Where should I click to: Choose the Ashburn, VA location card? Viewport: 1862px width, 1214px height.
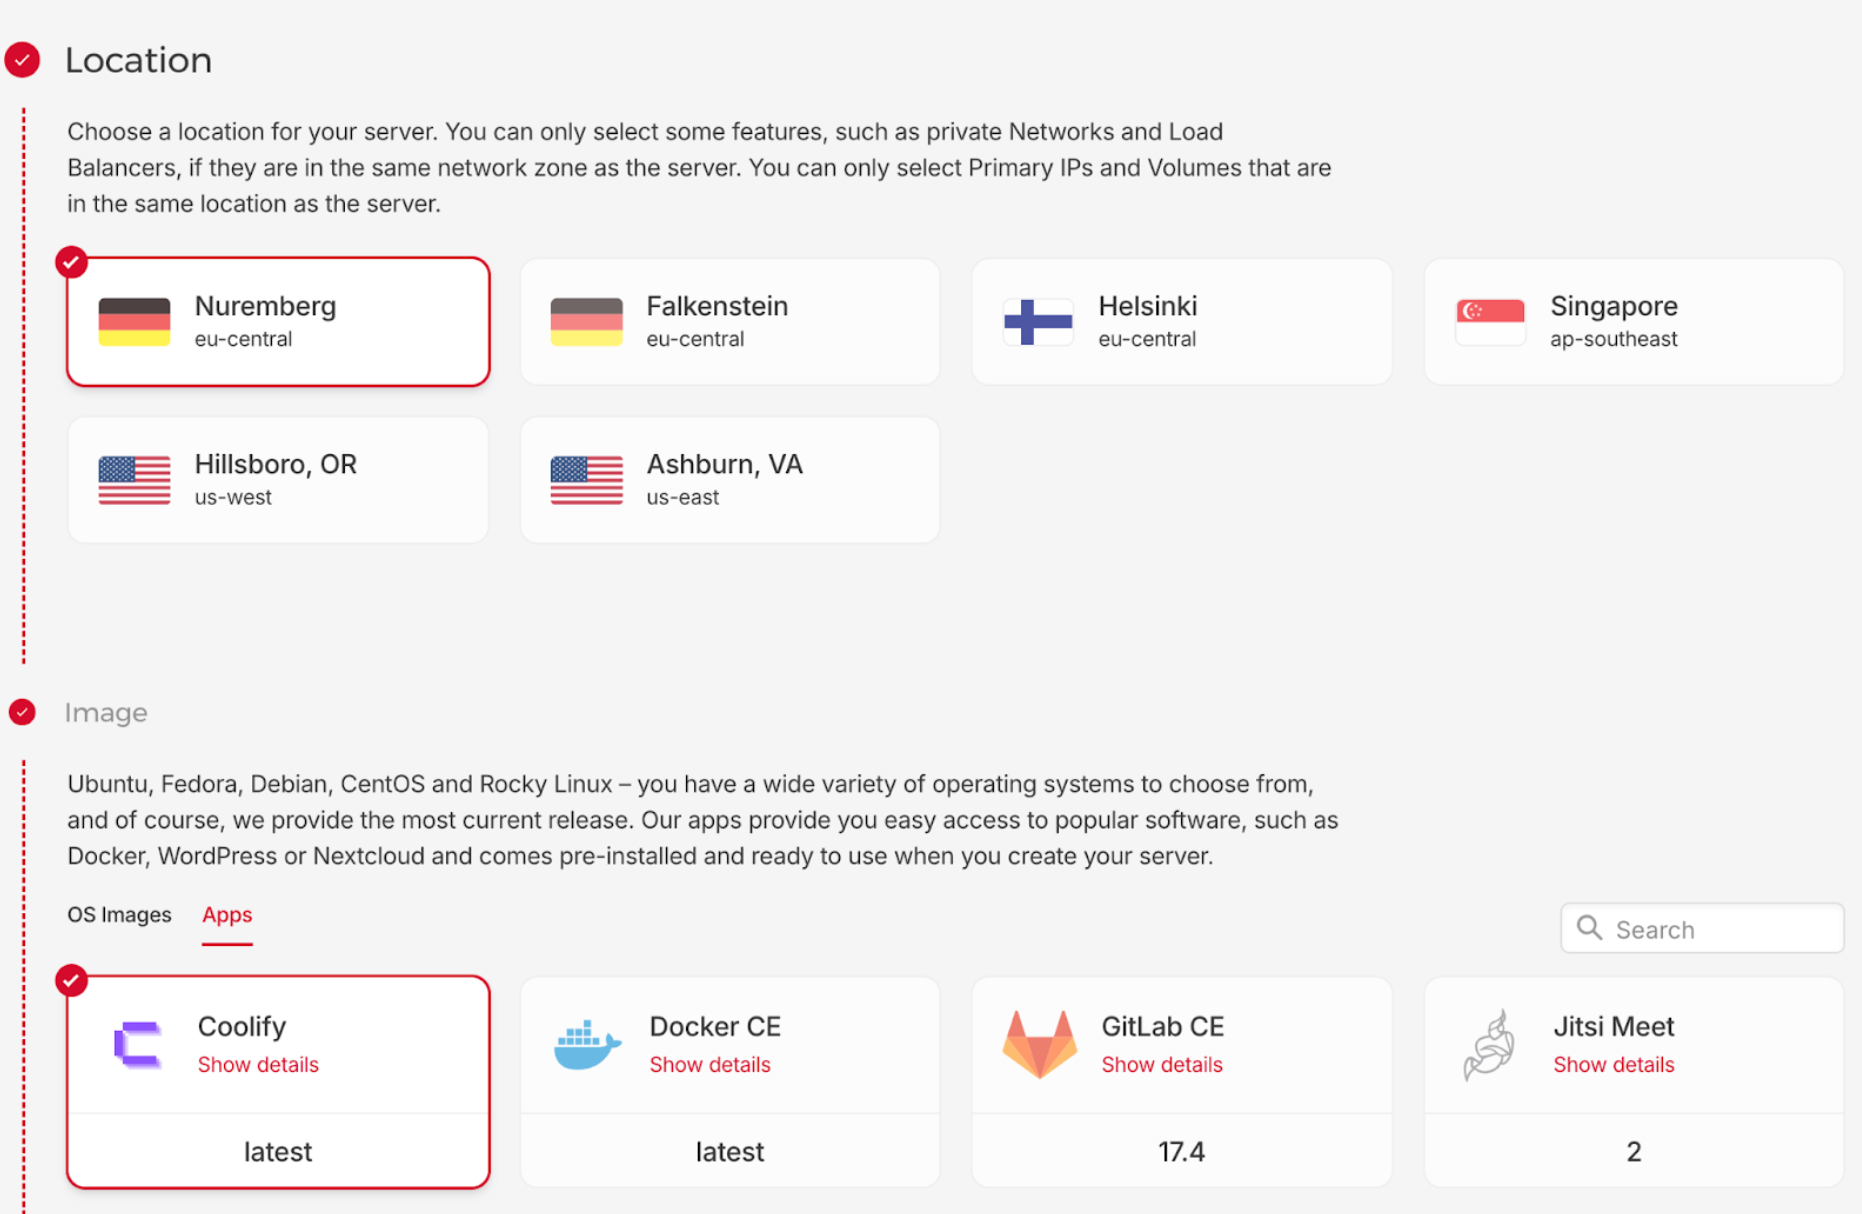[x=730, y=480]
